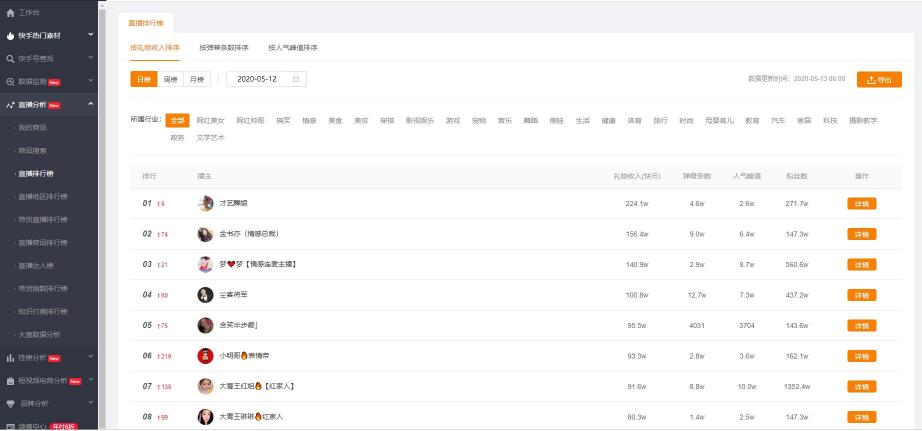Filter industry by 汽车
The image size is (922, 431).
[778, 121]
